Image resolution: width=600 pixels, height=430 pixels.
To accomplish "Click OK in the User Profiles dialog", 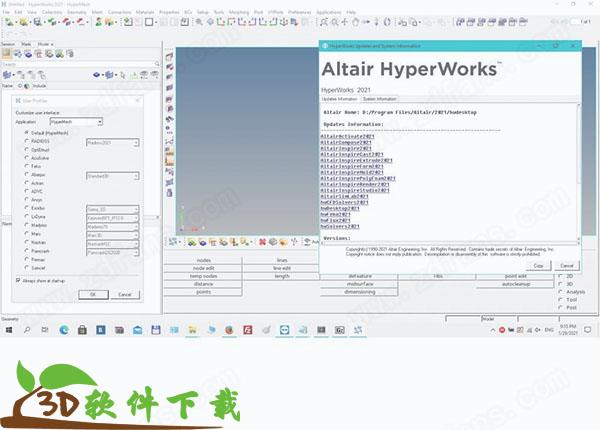I will (93, 294).
